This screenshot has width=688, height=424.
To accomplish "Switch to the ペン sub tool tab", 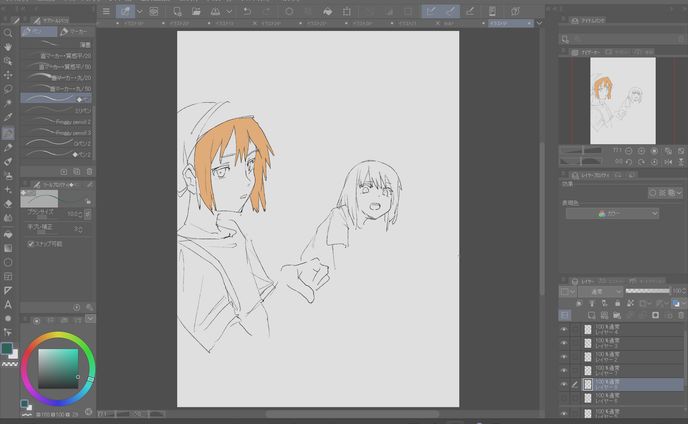I will [40, 31].
